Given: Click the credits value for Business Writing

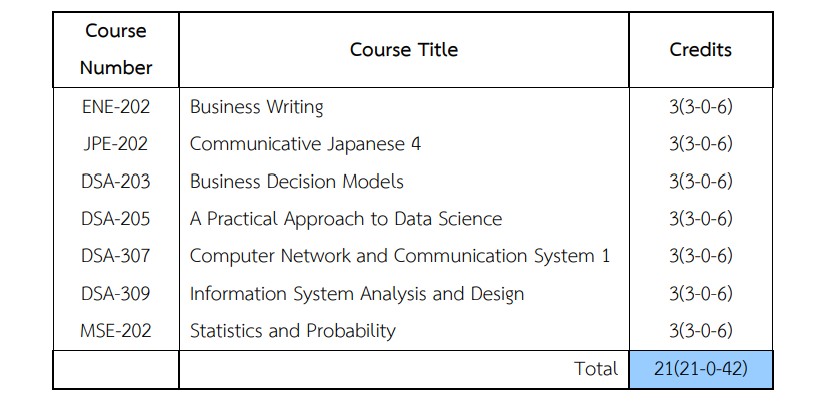Looking at the screenshot, I should 700,106.
